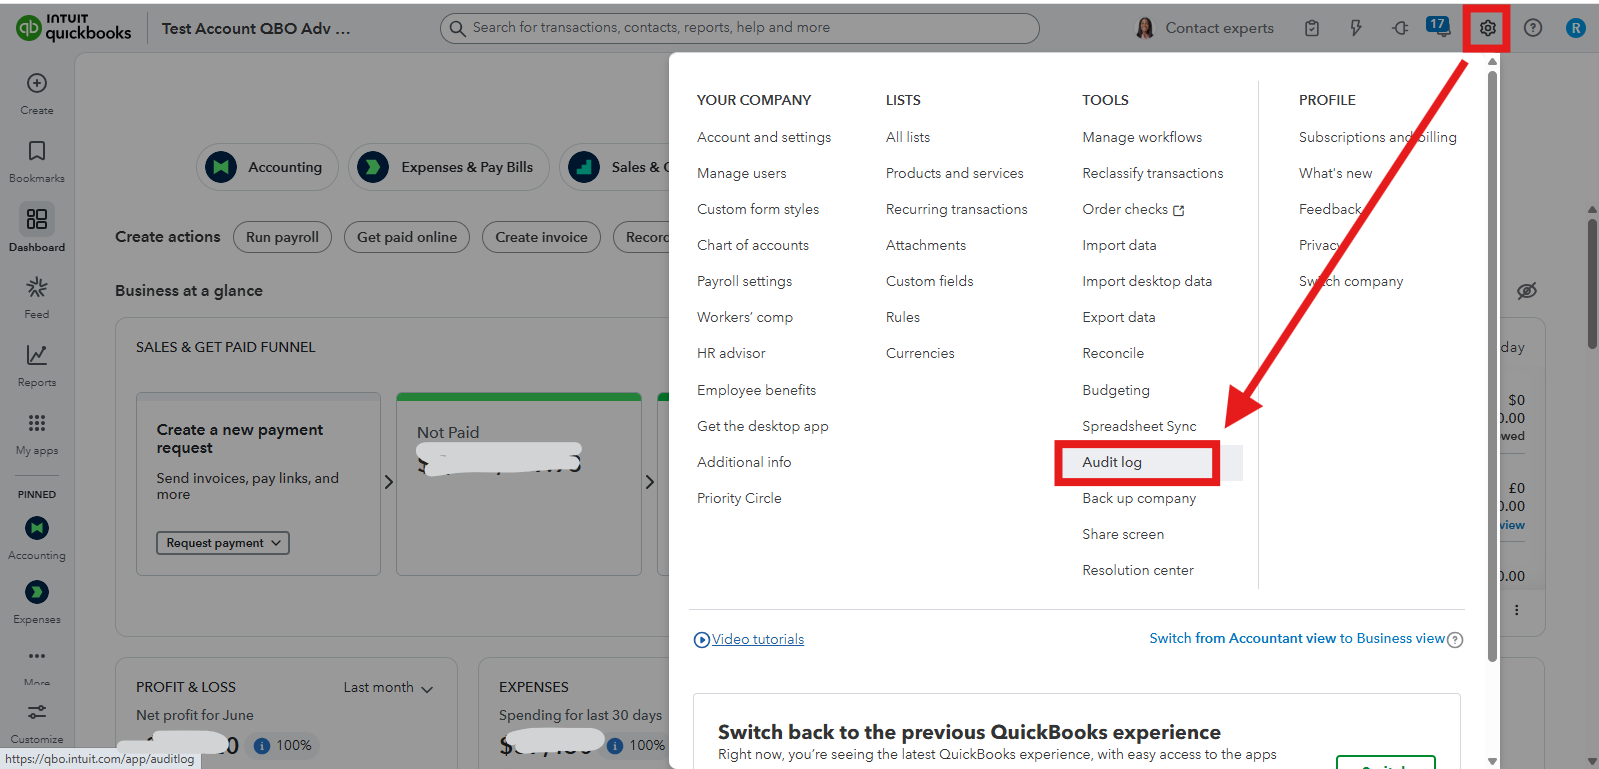Viewport: 1599px width, 769px height.
Task: Select Back up company menu item
Action: click(1139, 498)
